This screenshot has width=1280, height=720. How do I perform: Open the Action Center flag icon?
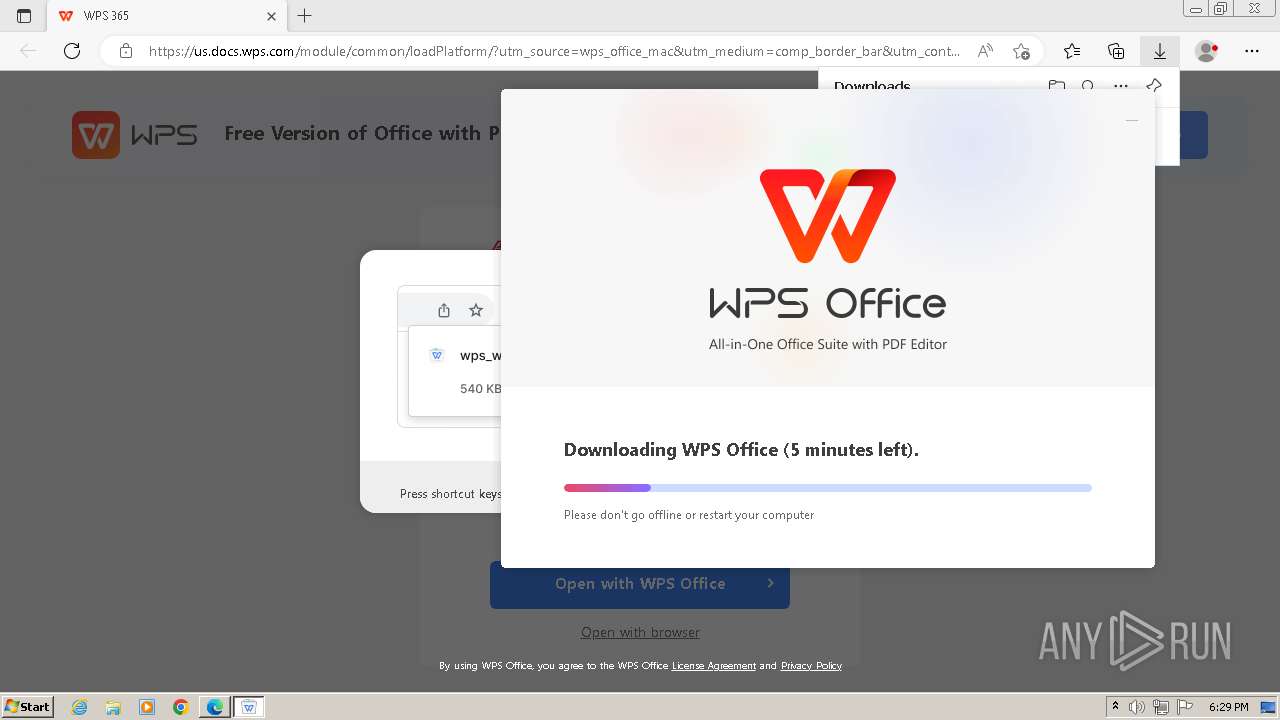pyautogui.click(x=1185, y=707)
